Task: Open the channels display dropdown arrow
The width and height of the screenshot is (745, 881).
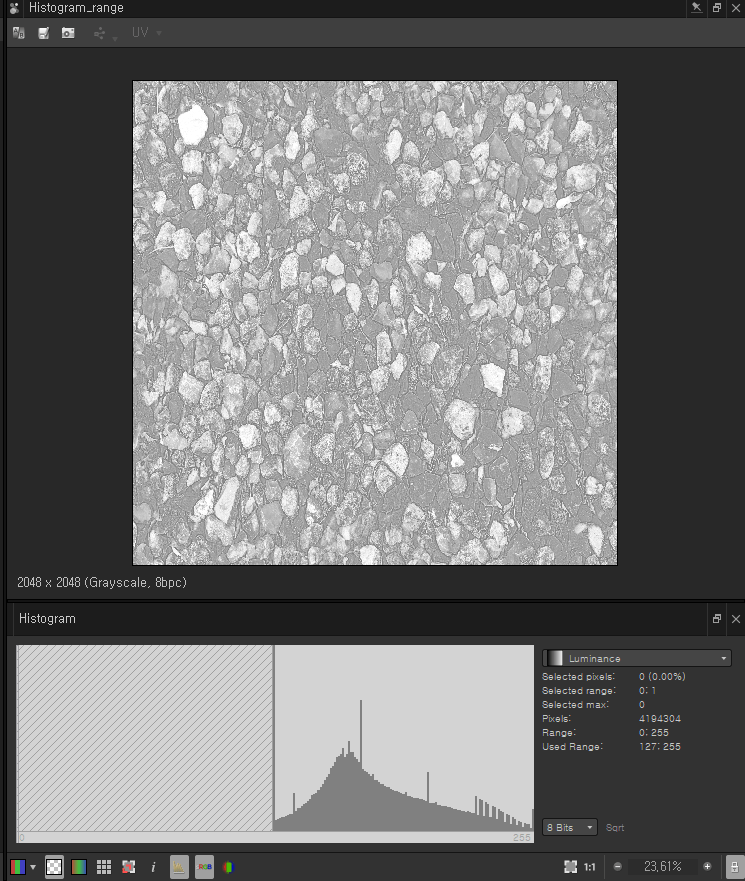Action: coord(33,867)
